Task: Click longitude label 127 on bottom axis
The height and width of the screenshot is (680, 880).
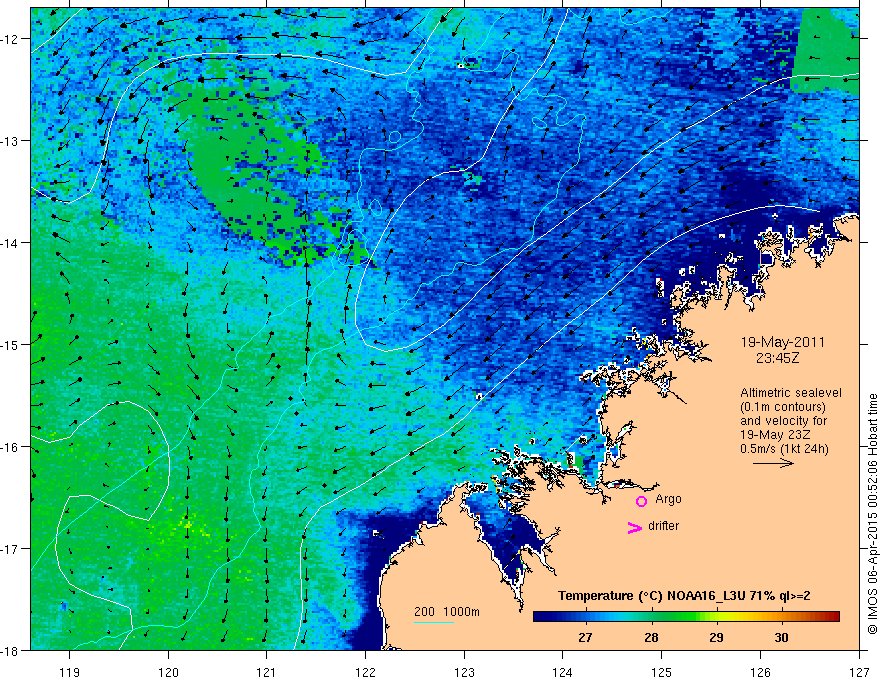Action: coord(859,672)
